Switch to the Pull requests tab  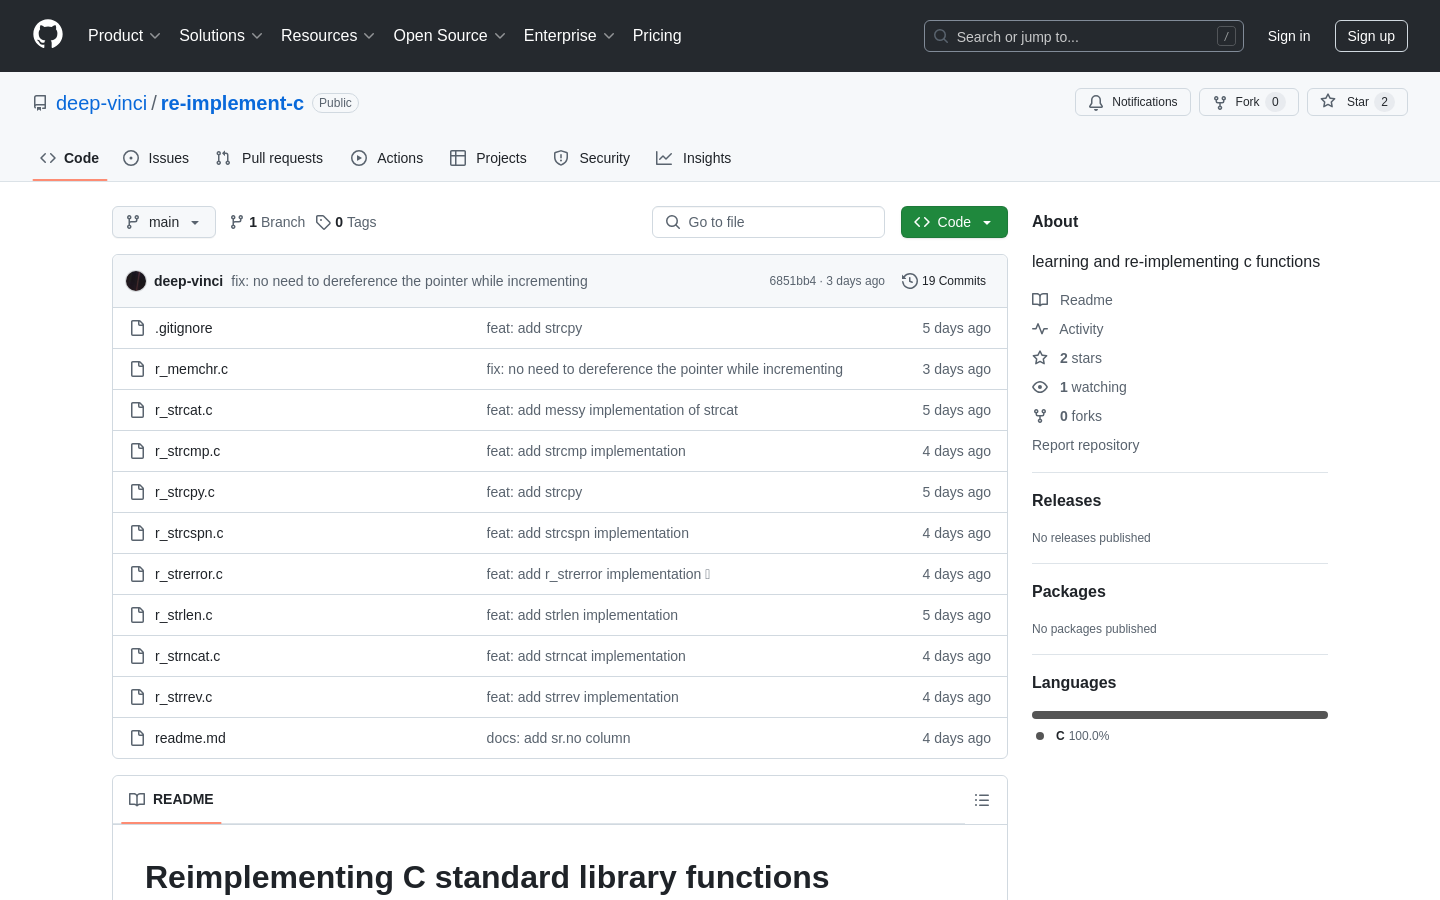point(269,158)
